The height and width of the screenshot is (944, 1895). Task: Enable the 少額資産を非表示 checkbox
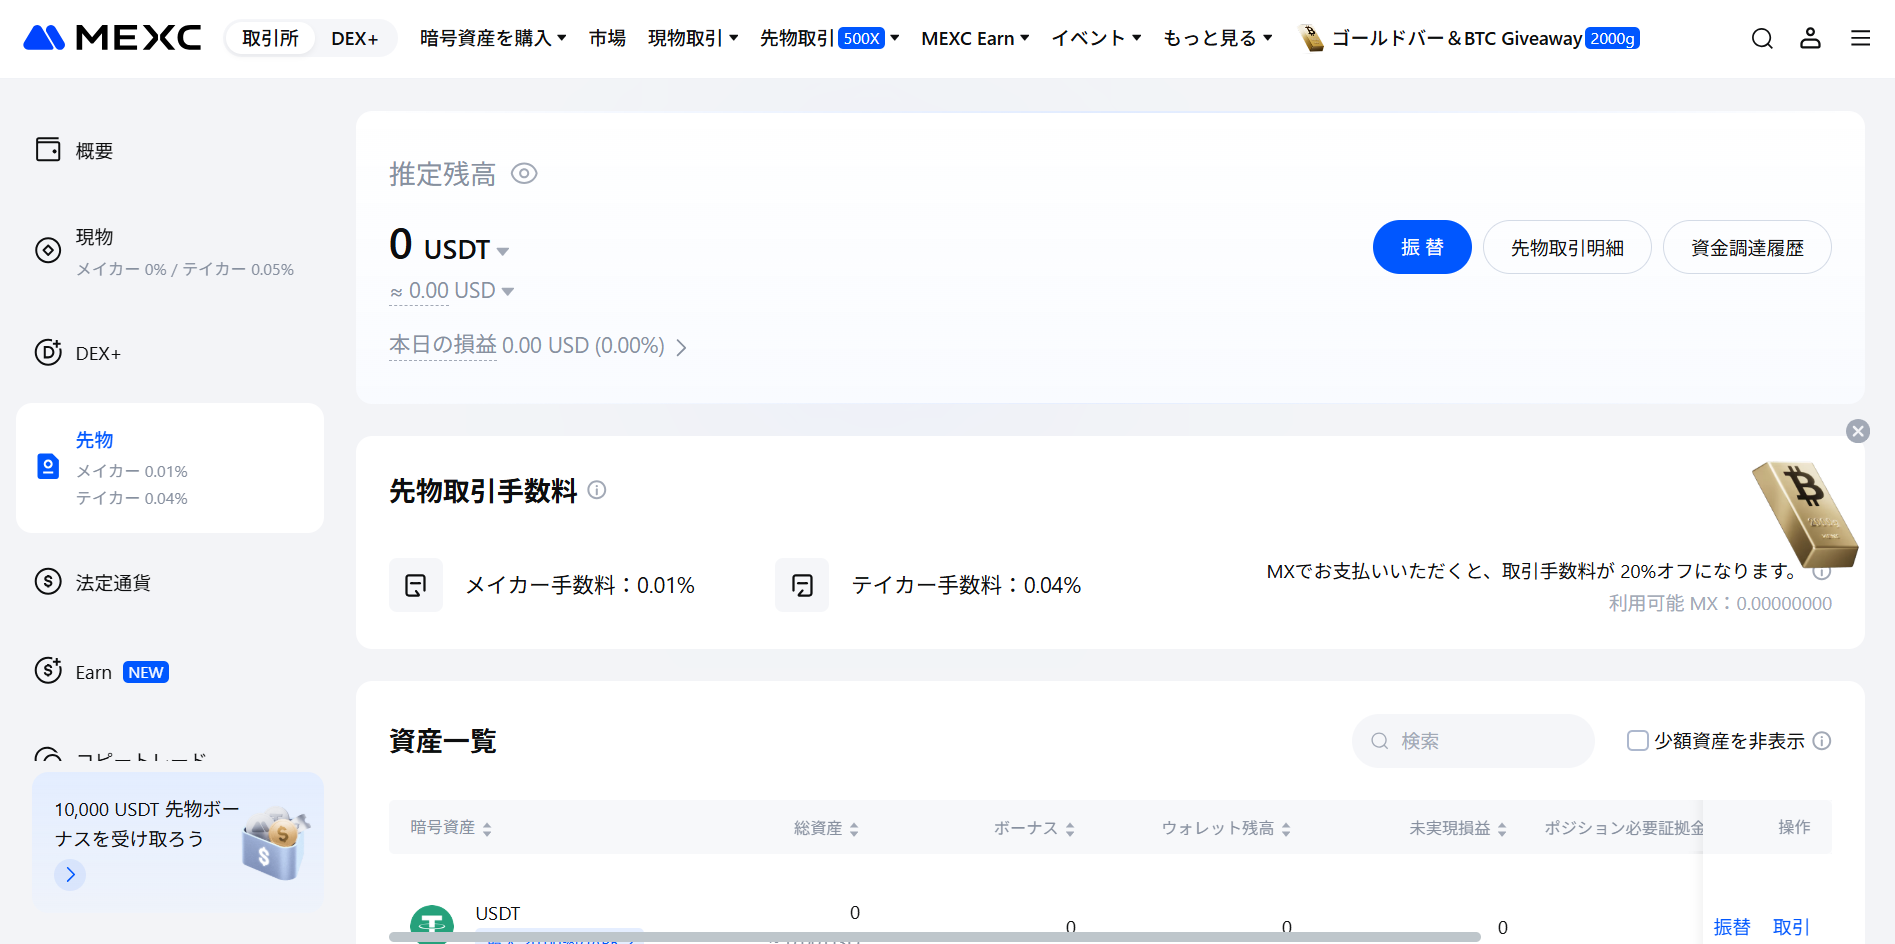[1637, 740]
